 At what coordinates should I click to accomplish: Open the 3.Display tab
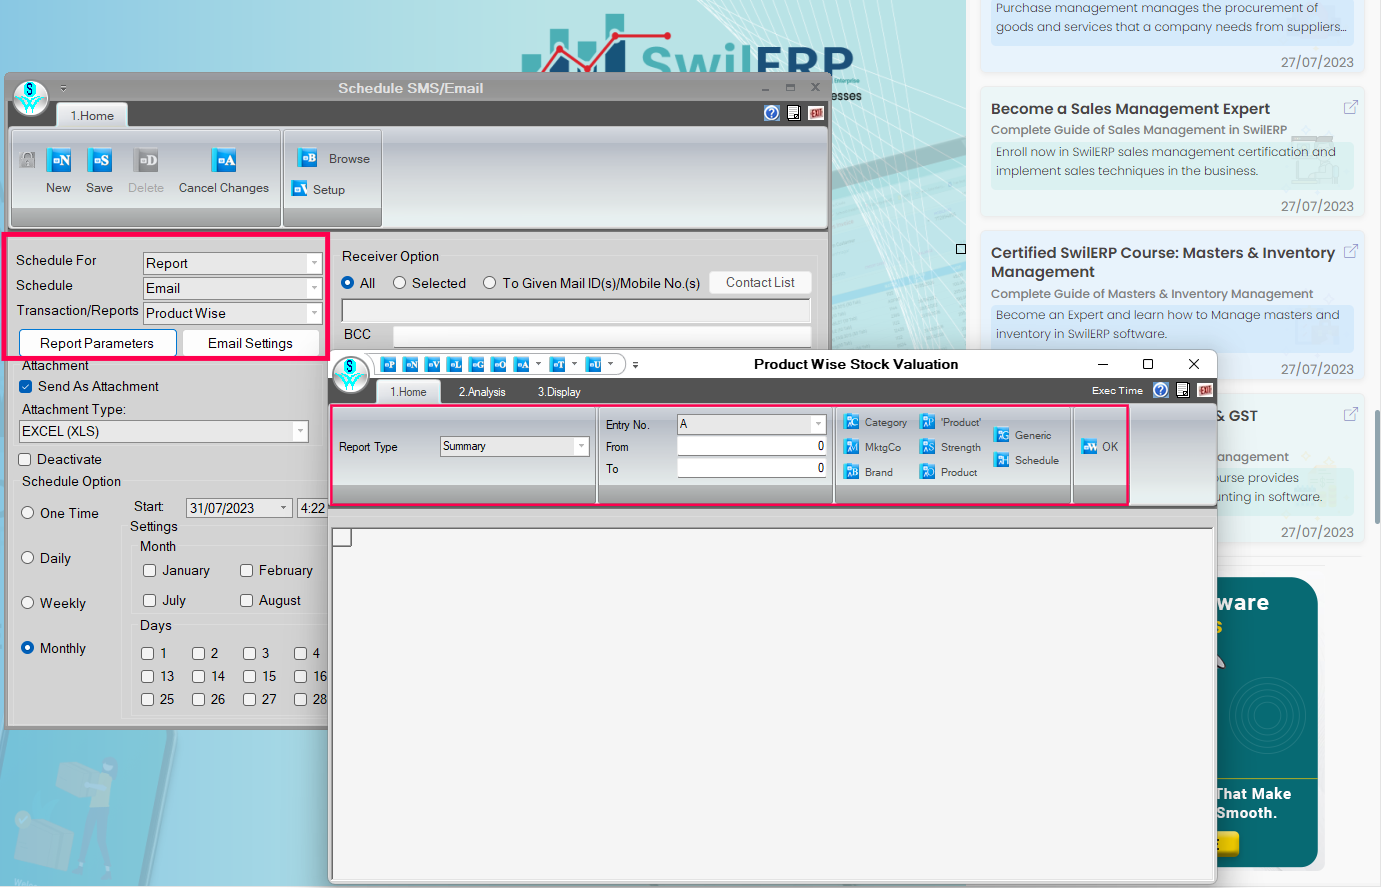tap(559, 392)
